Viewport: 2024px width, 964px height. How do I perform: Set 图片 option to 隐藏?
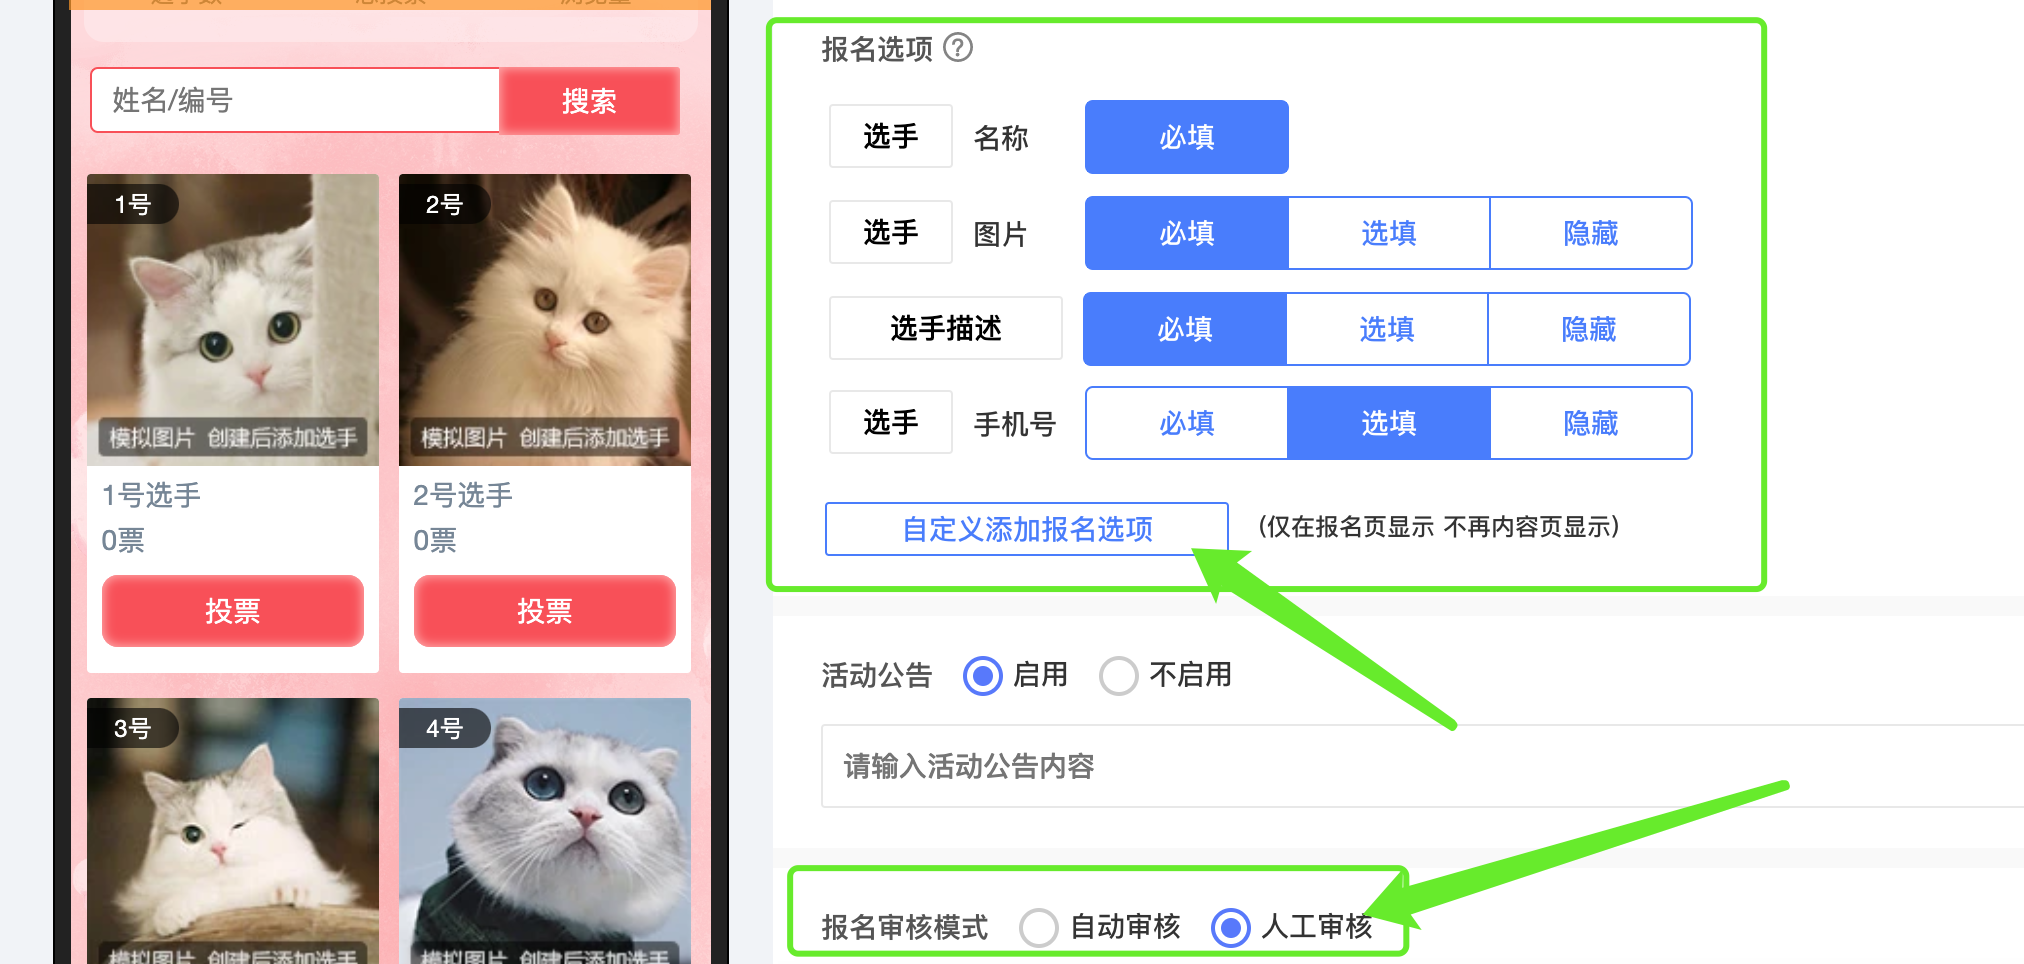pos(1591,233)
